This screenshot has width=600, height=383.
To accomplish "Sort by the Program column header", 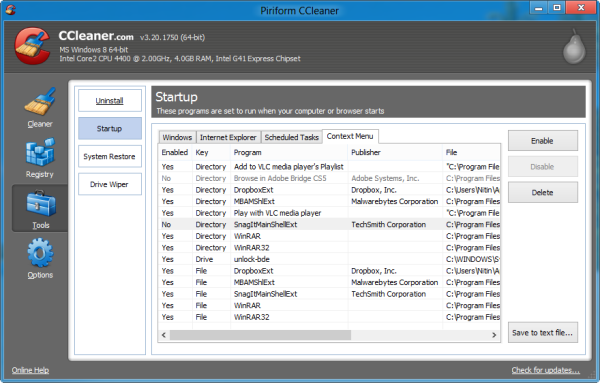I will click(x=290, y=152).
